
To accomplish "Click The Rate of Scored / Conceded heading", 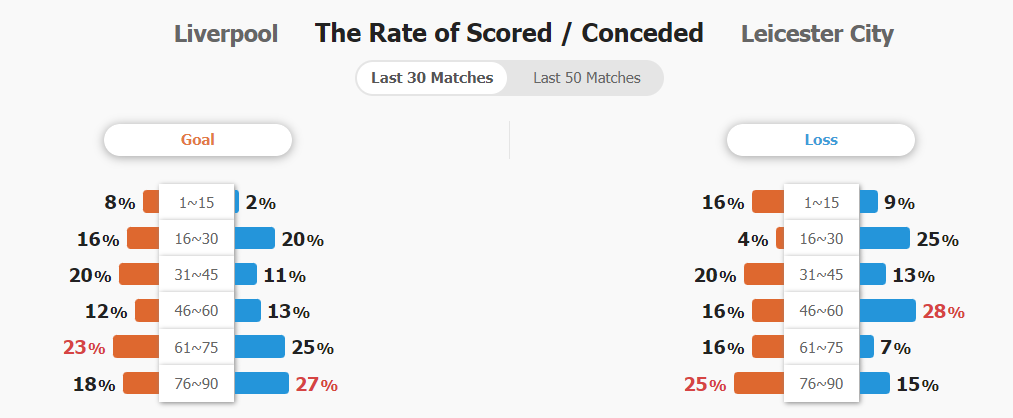I will tap(509, 33).
